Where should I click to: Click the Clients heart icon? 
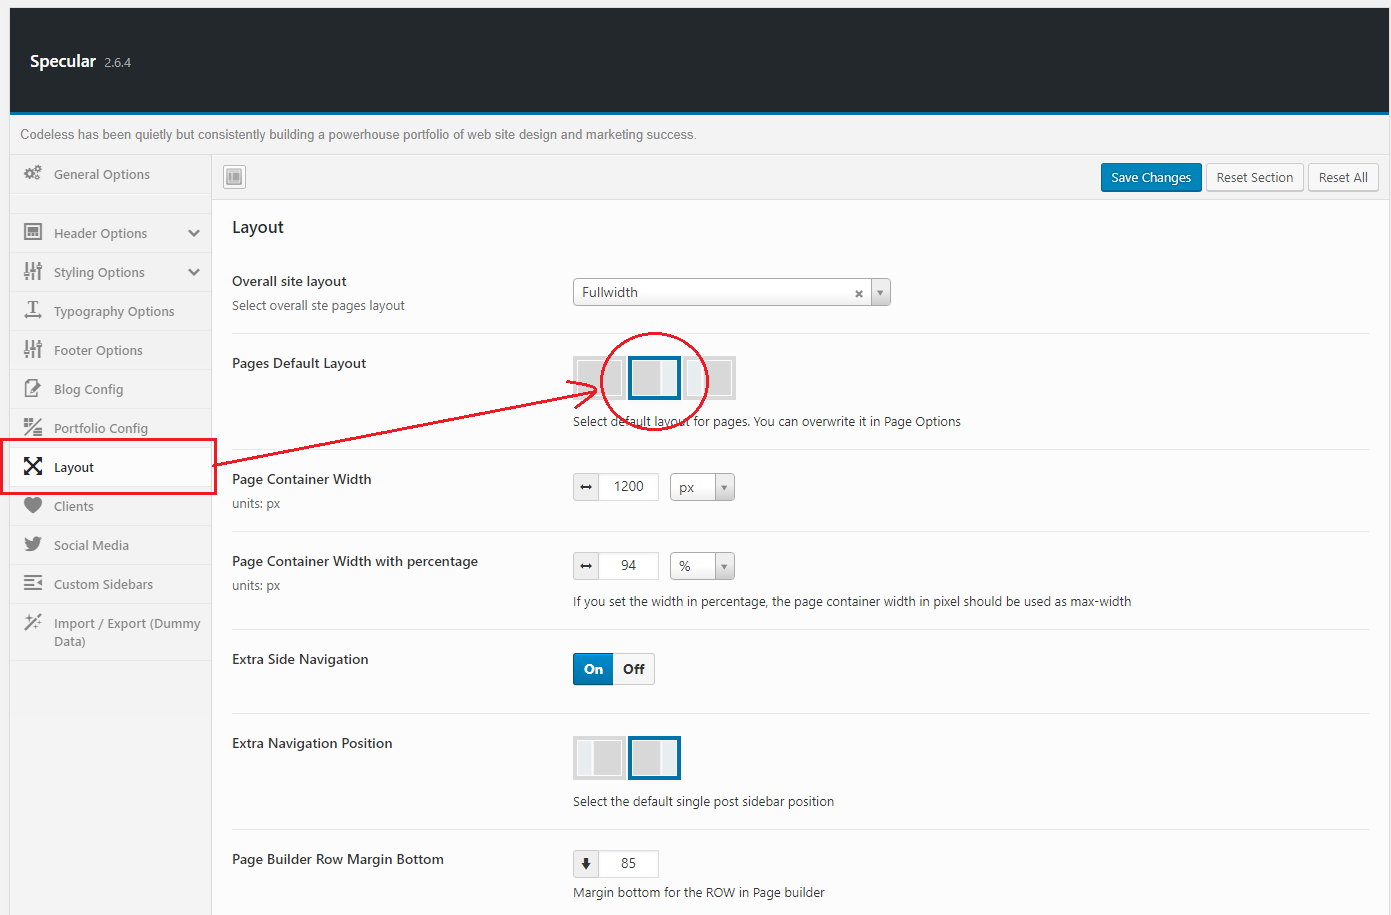point(33,505)
